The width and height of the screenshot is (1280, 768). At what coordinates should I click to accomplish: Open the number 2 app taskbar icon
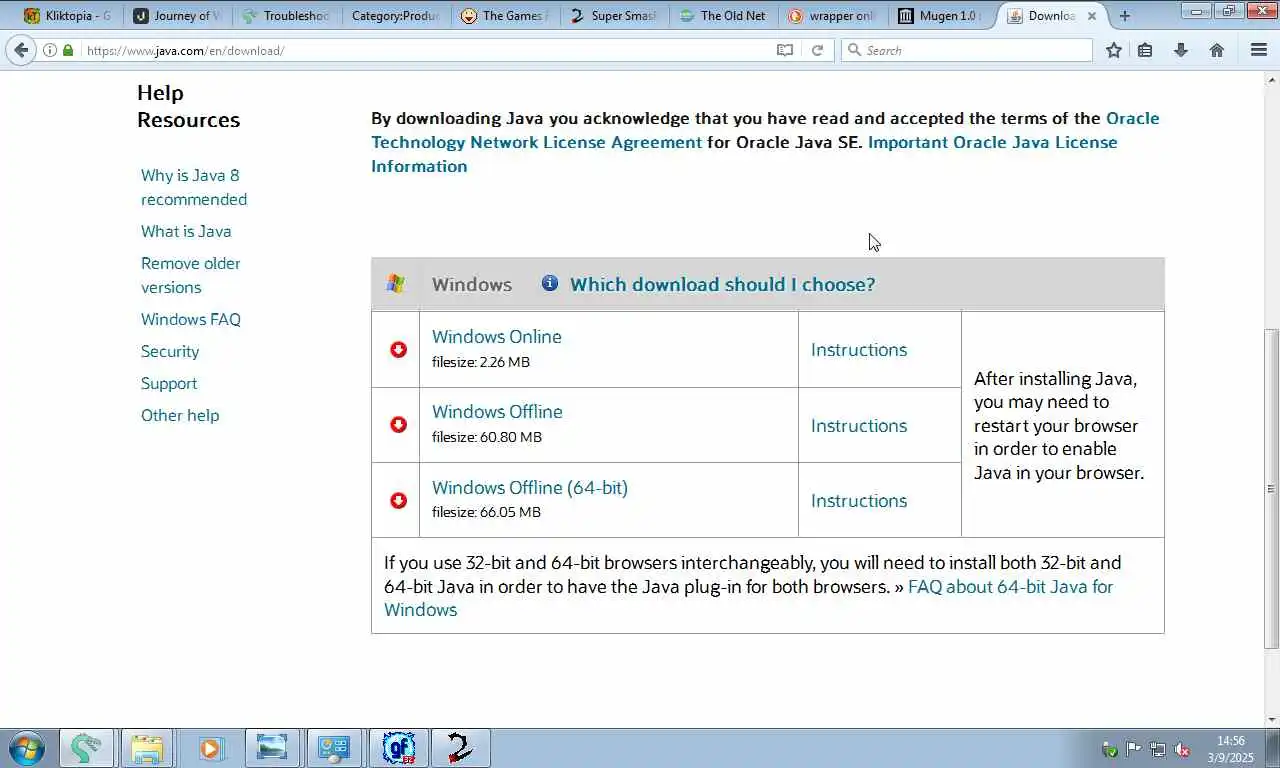[460, 748]
